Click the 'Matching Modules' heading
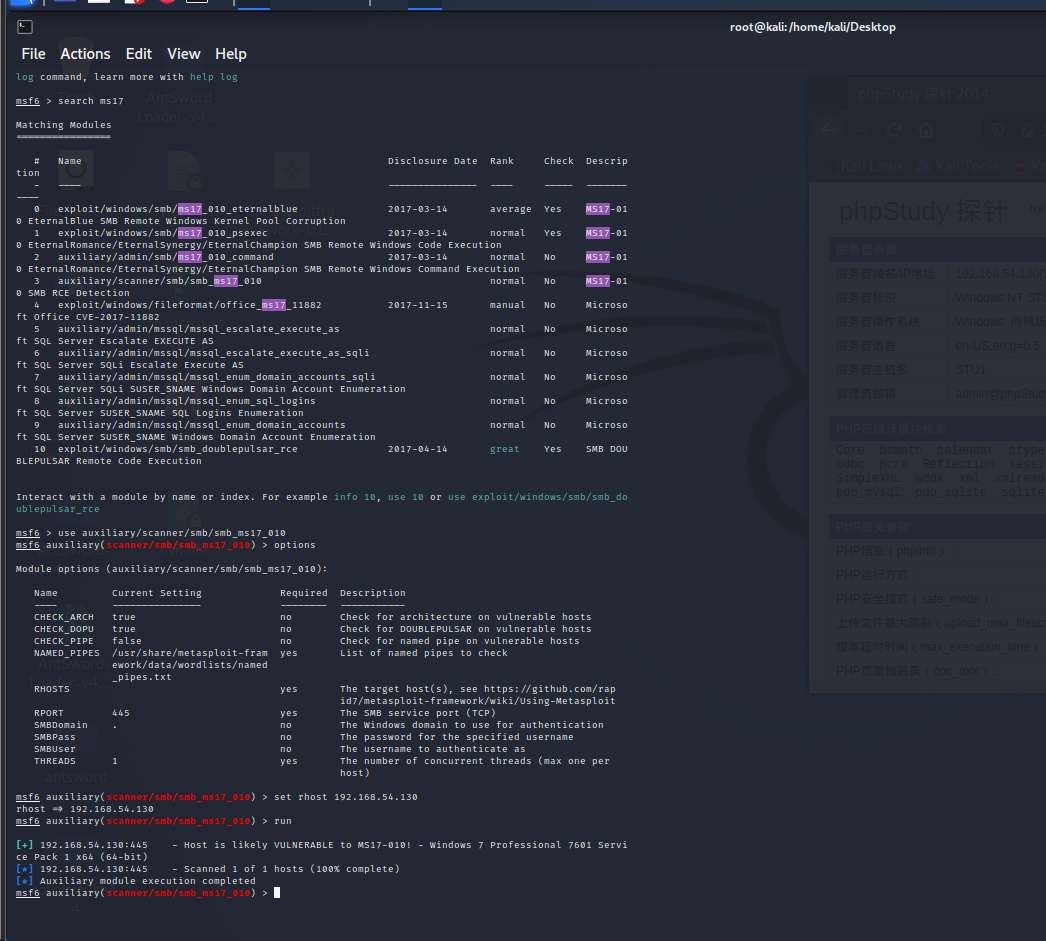1046x941 pixels. 63,125
